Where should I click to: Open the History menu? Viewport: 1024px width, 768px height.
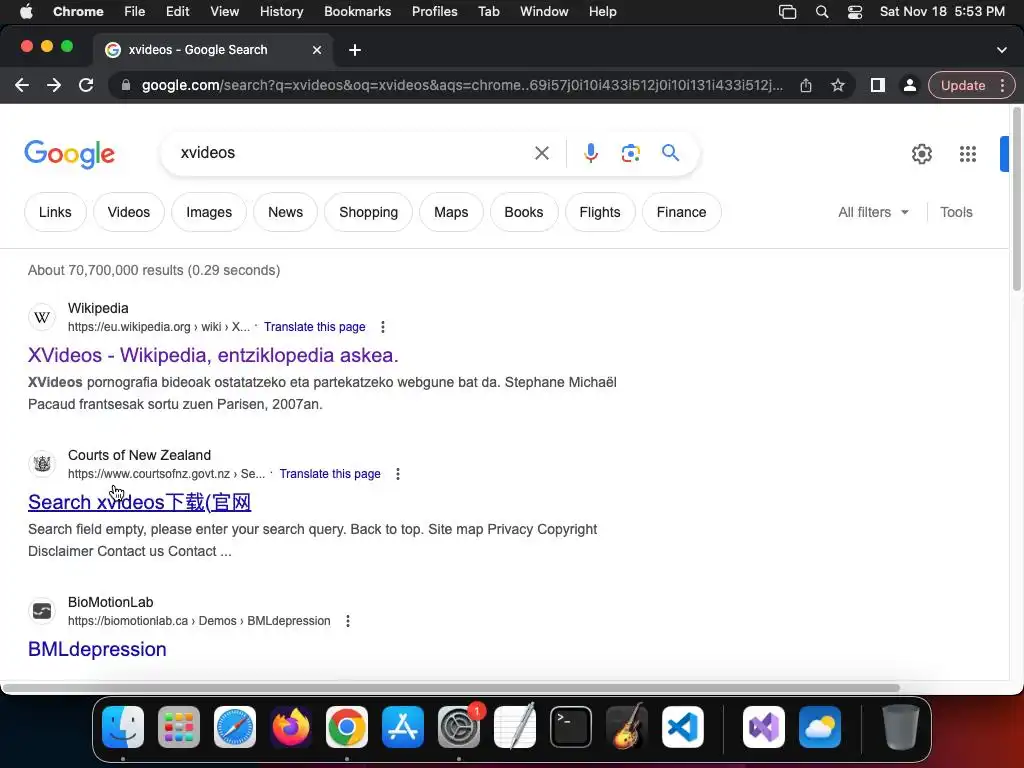click(x=281, y=12)
